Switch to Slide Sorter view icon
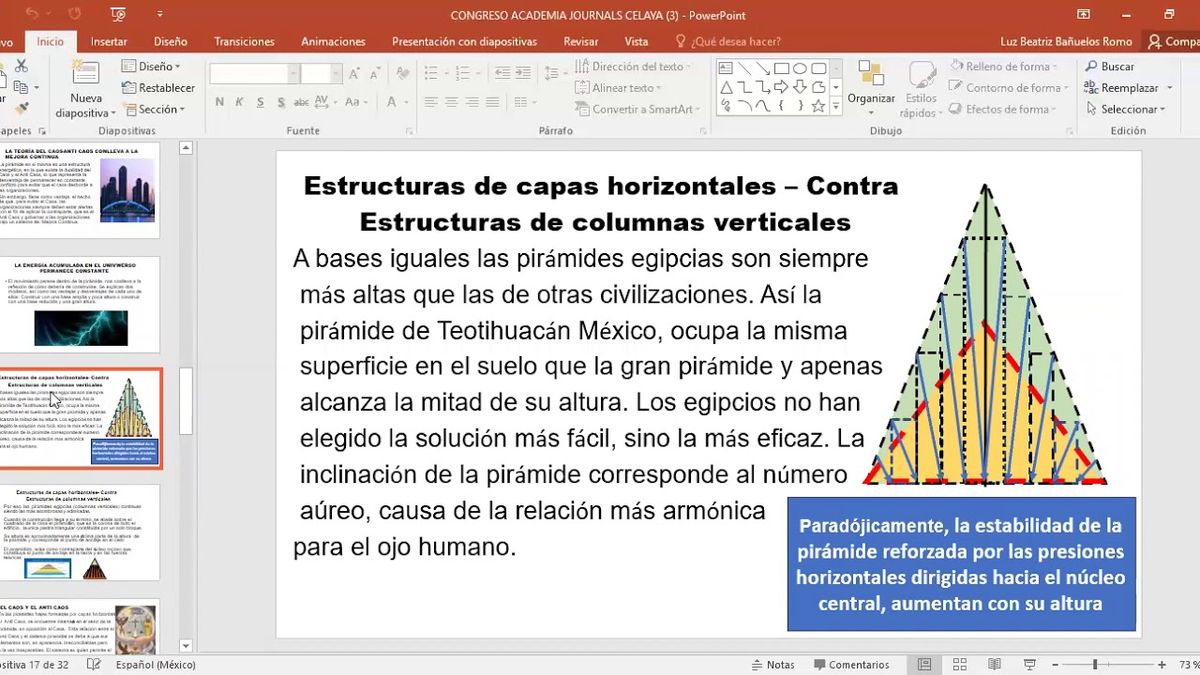Image resolution: width=1200 pixels, height=675 pixels. tap(959, 664)
